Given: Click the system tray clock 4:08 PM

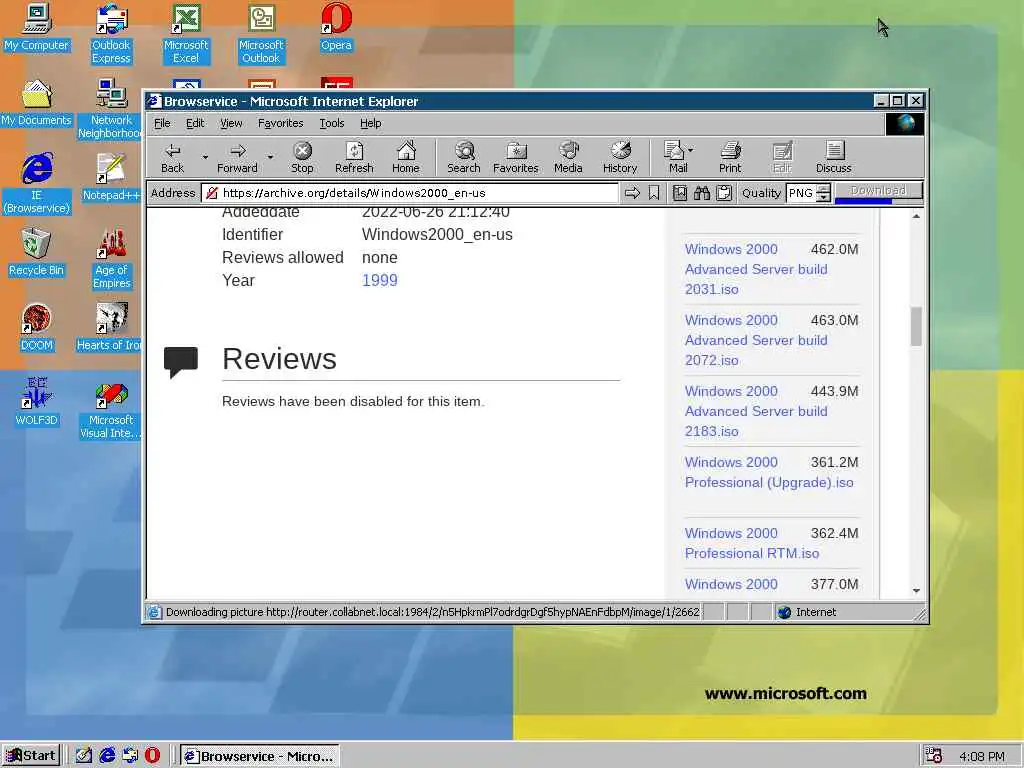Looking at the screenshot, I should tap(982, 756).
